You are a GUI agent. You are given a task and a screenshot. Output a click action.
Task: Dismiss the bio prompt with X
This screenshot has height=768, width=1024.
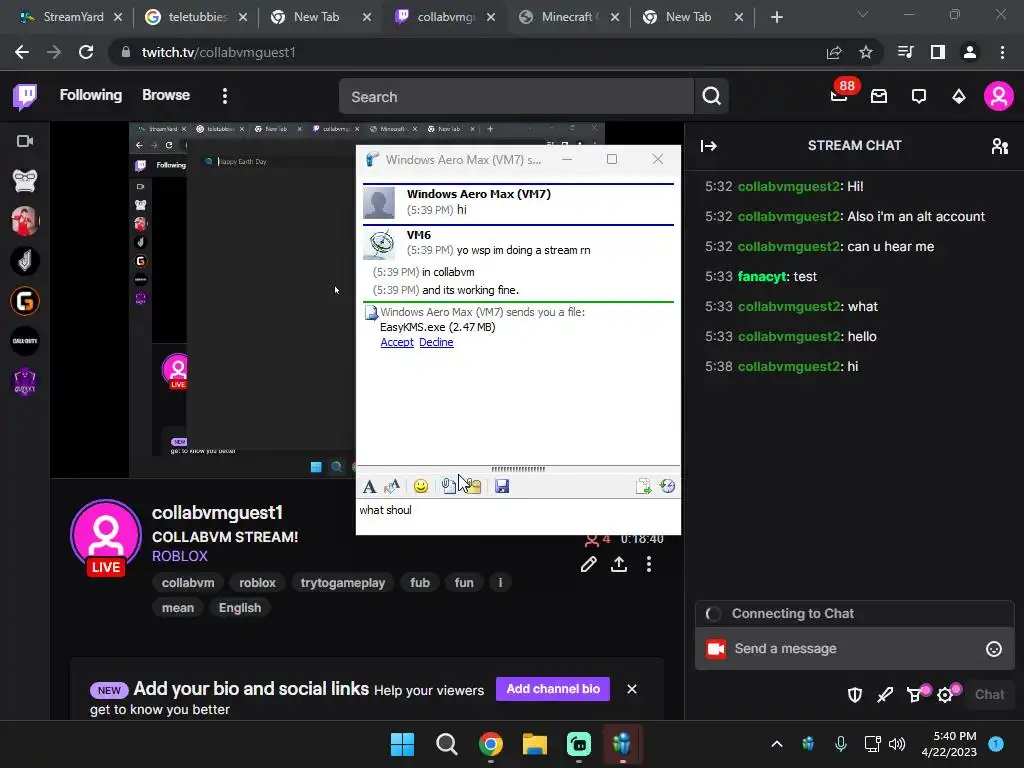click(x=632, y=689)
